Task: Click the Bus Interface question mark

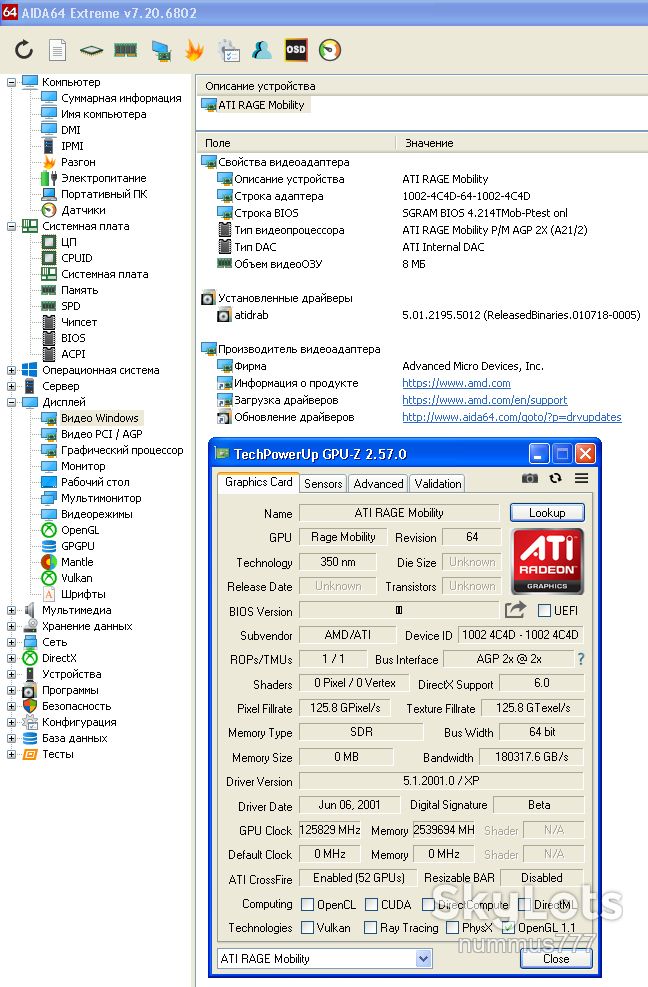Action: pos(581,659)
